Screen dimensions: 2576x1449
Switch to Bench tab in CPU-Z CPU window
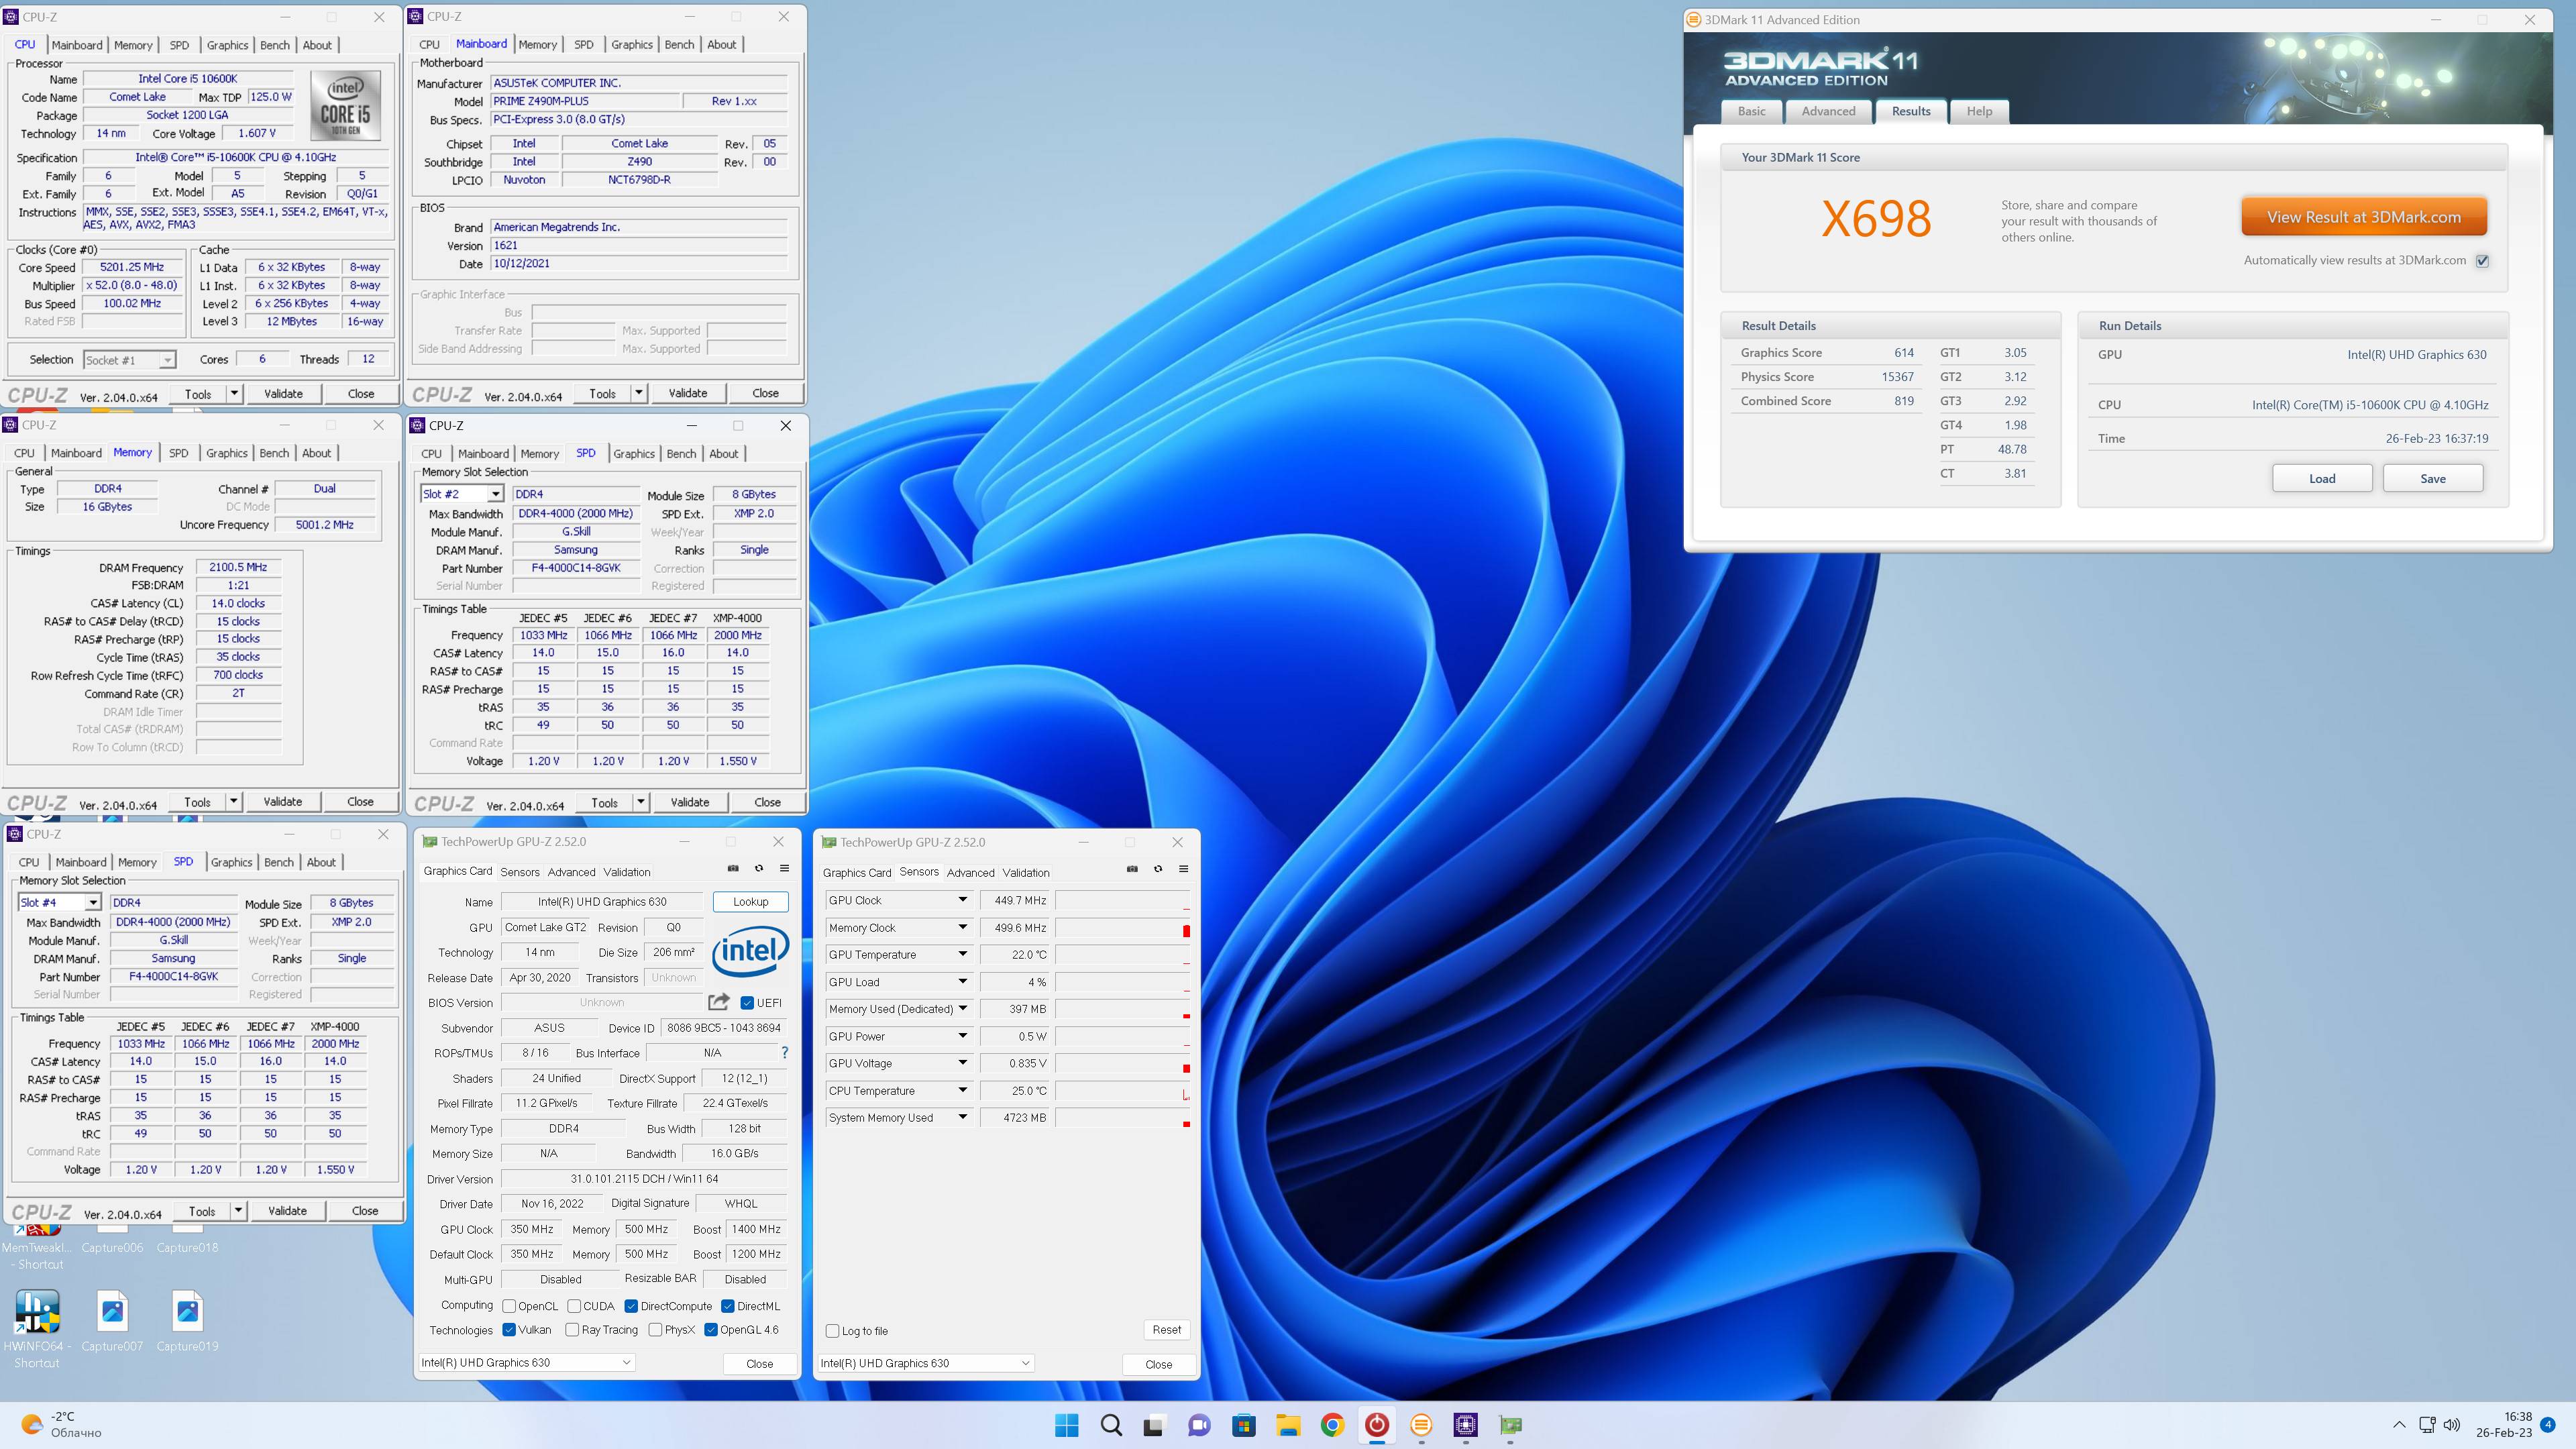(275, 45)
